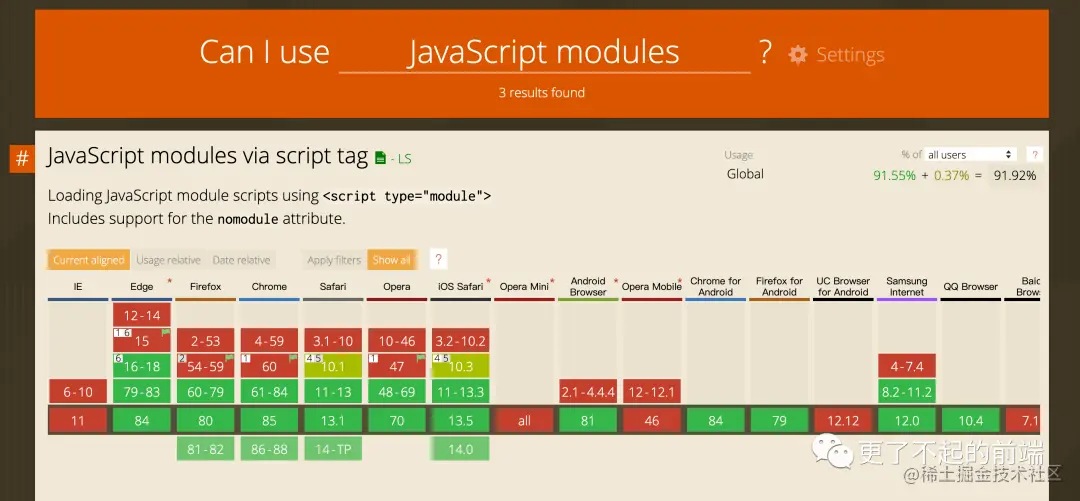Click the Firefox for Android header

[779, 287]
